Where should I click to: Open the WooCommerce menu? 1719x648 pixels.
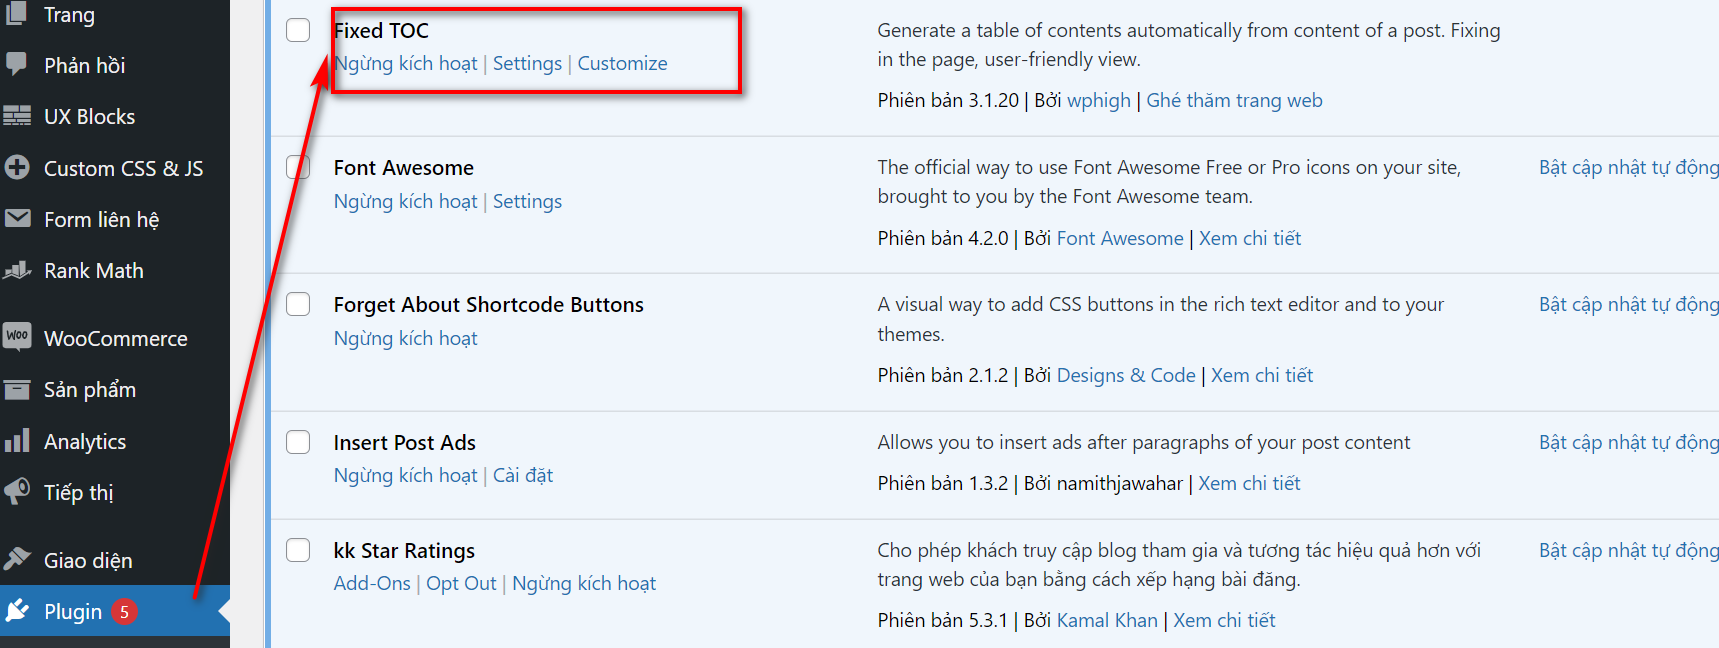point(115,338)
